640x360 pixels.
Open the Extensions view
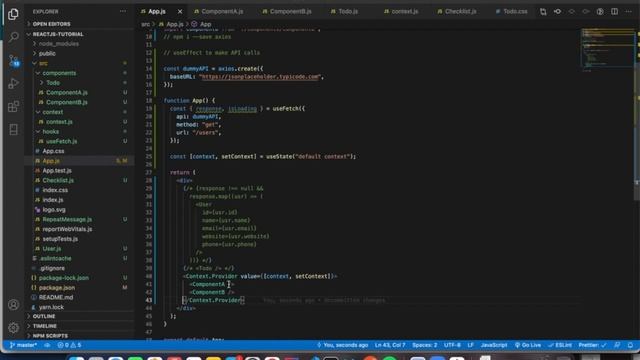[x=13, y=107]
